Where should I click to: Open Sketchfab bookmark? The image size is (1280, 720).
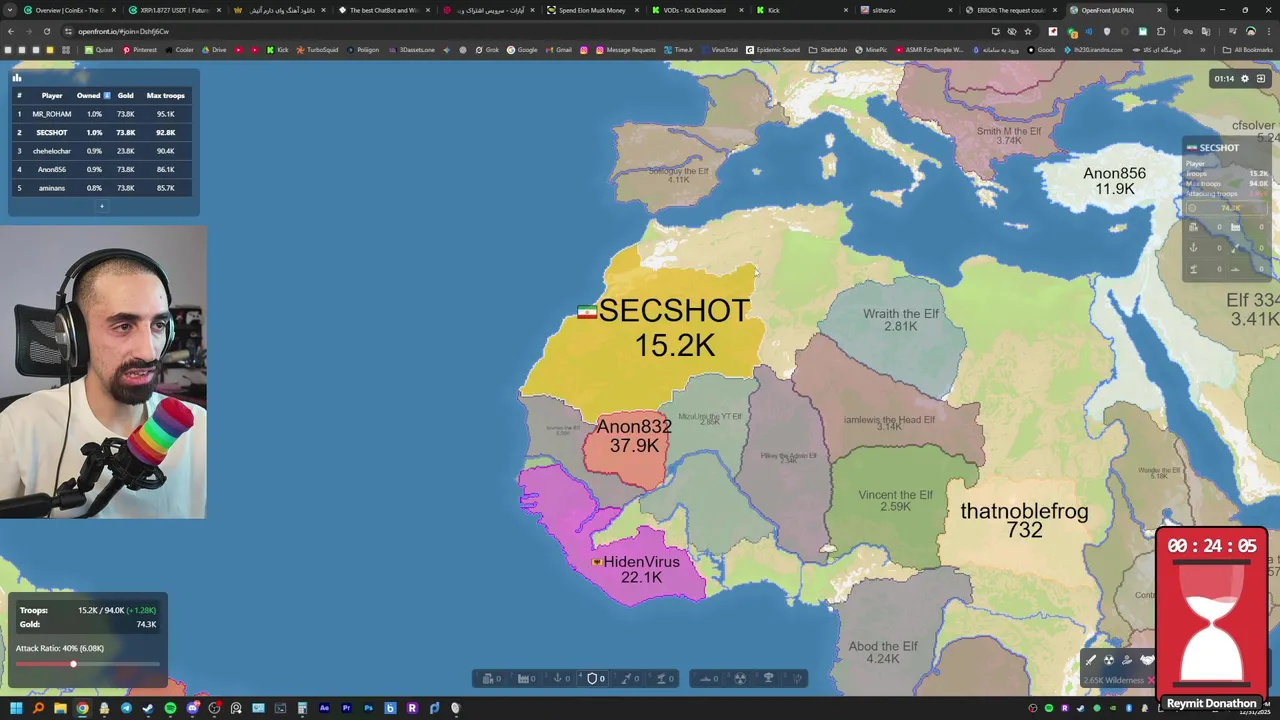828,49
